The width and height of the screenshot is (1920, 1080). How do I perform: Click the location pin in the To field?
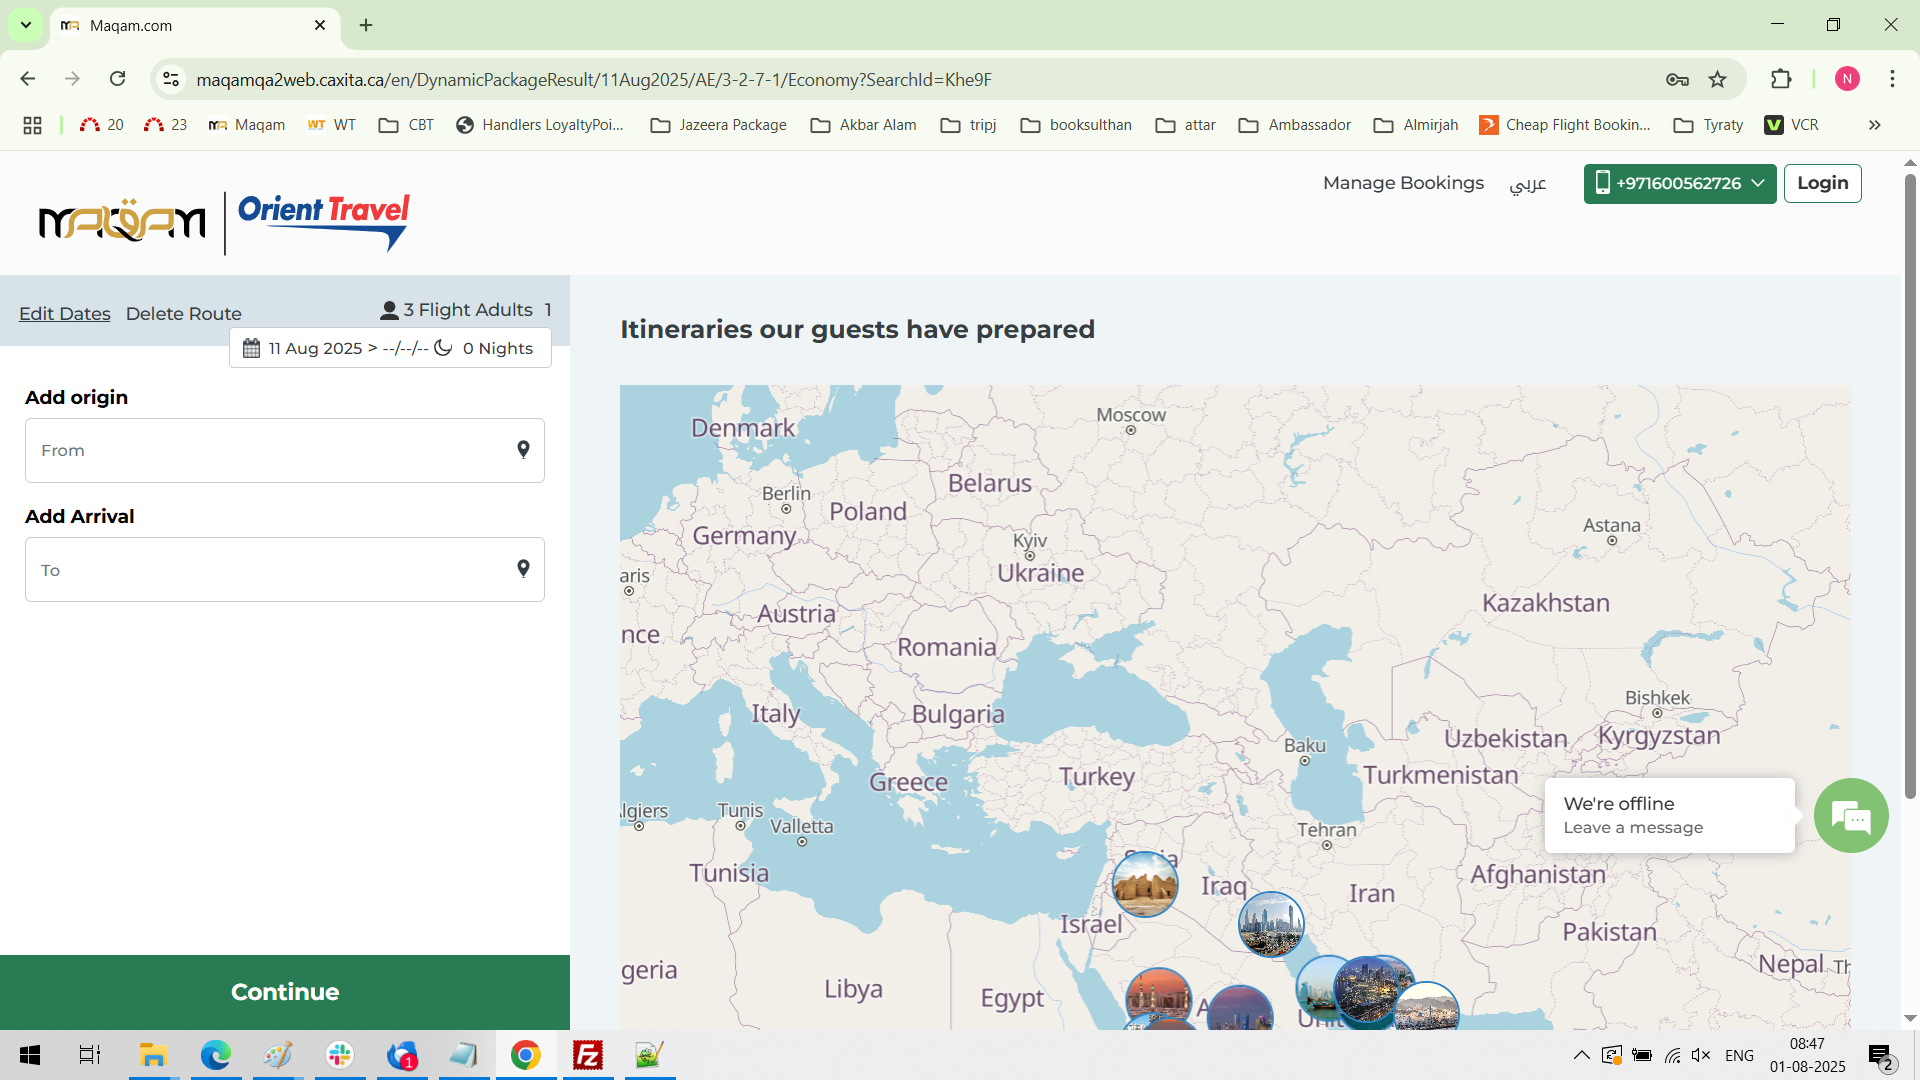[x=523, y=569]
